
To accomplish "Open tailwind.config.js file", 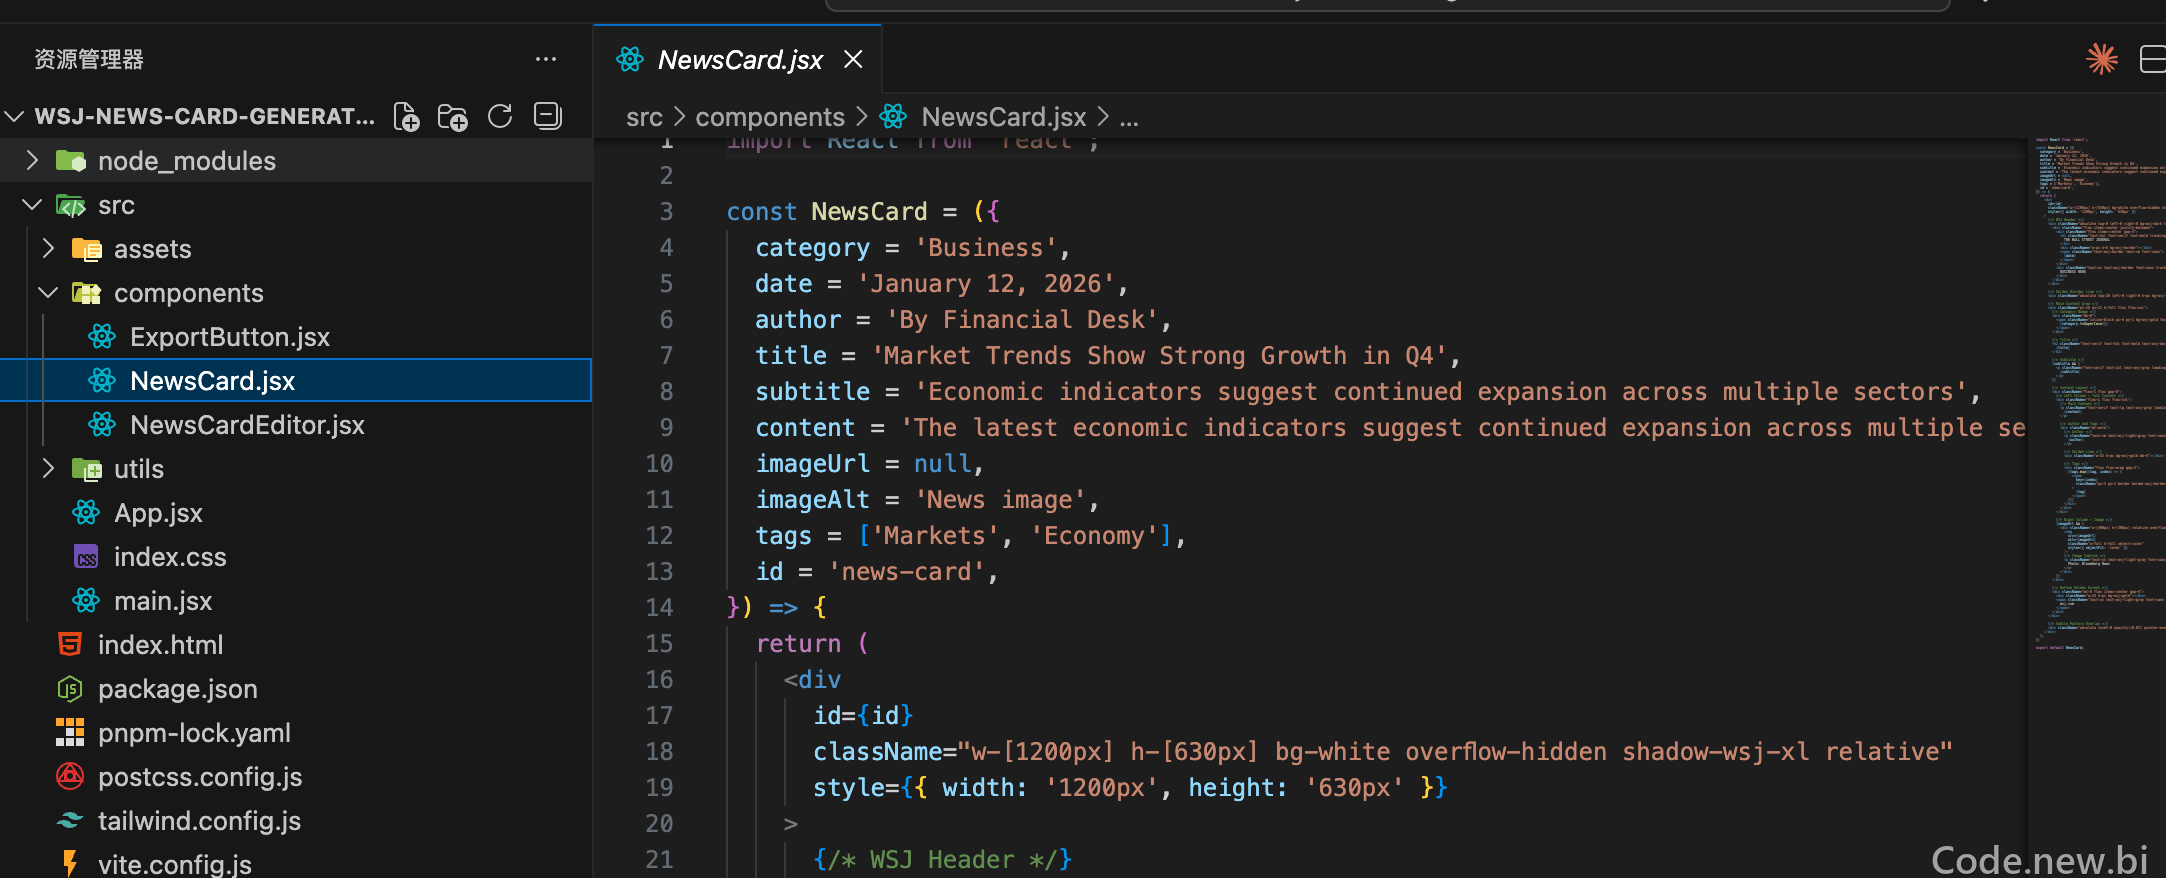I will [x=199, y=821].
